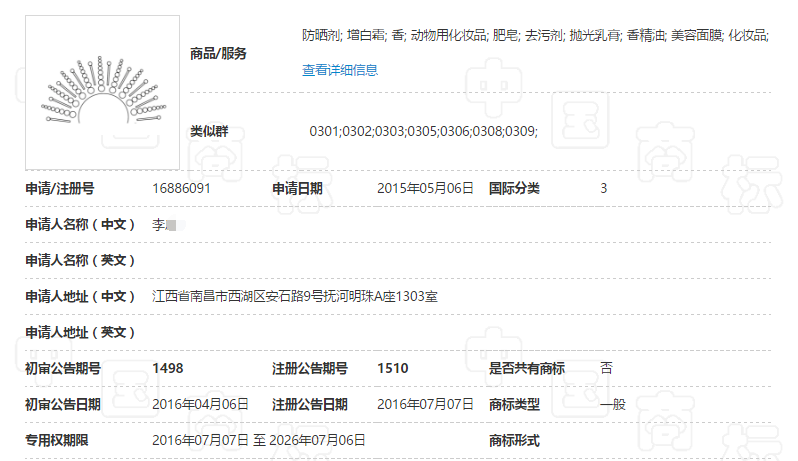Click registration announcement date 2016年07月07日
Screen dimensions: 798x461
(425, 405)
